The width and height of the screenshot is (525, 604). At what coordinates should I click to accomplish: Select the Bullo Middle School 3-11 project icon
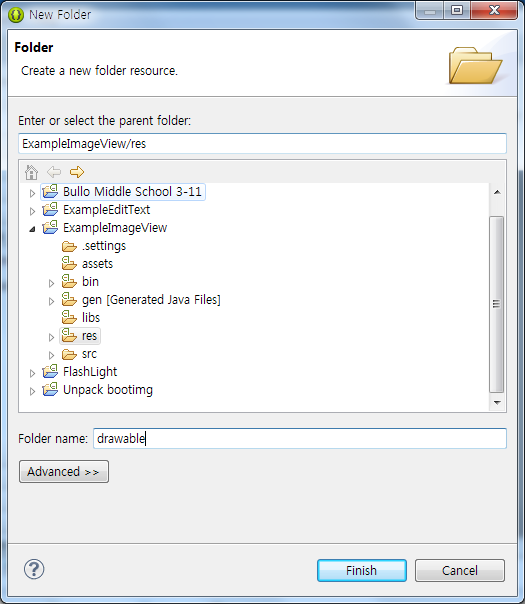tap(50, 191)
